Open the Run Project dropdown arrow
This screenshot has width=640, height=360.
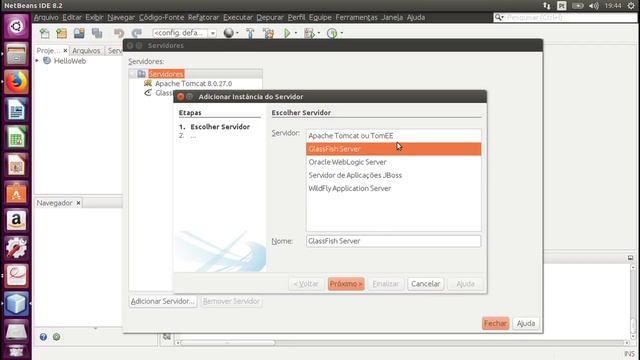296,33
